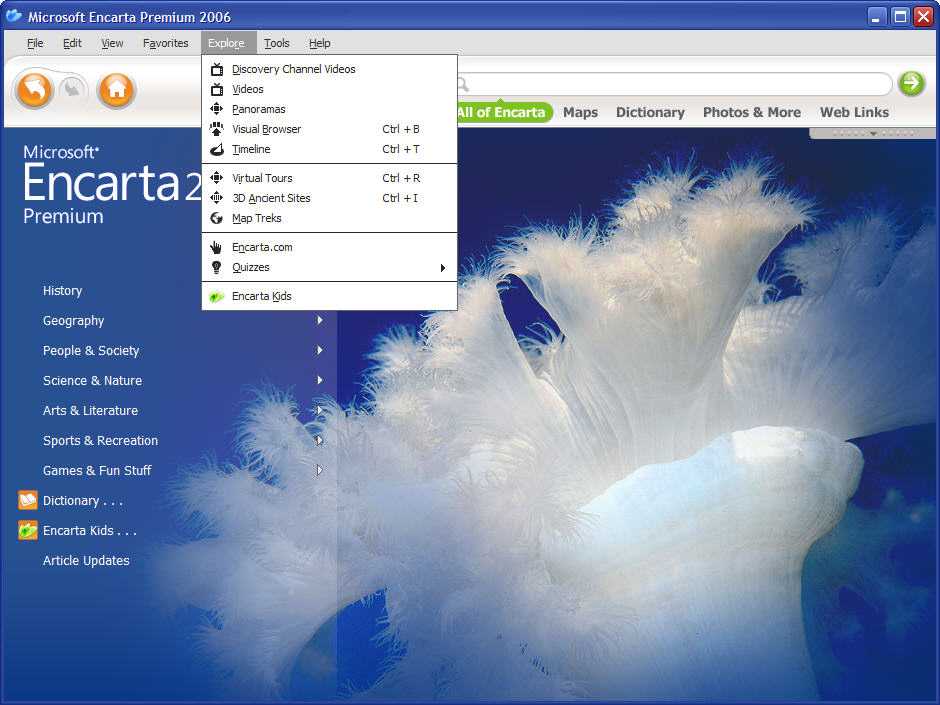Choose the Panoramas icon in the Explore menu
This screenshot has height=705, width=940.
216,109
